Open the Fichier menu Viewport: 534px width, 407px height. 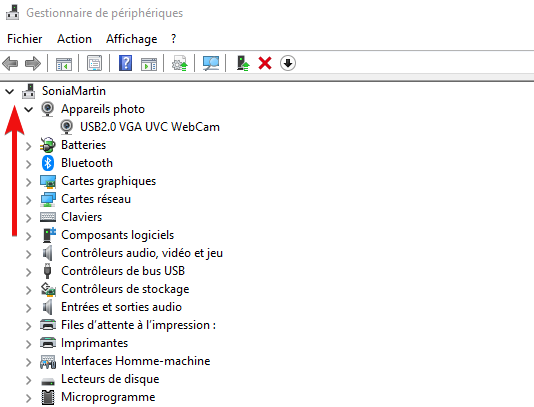click(x=25, y=39)
